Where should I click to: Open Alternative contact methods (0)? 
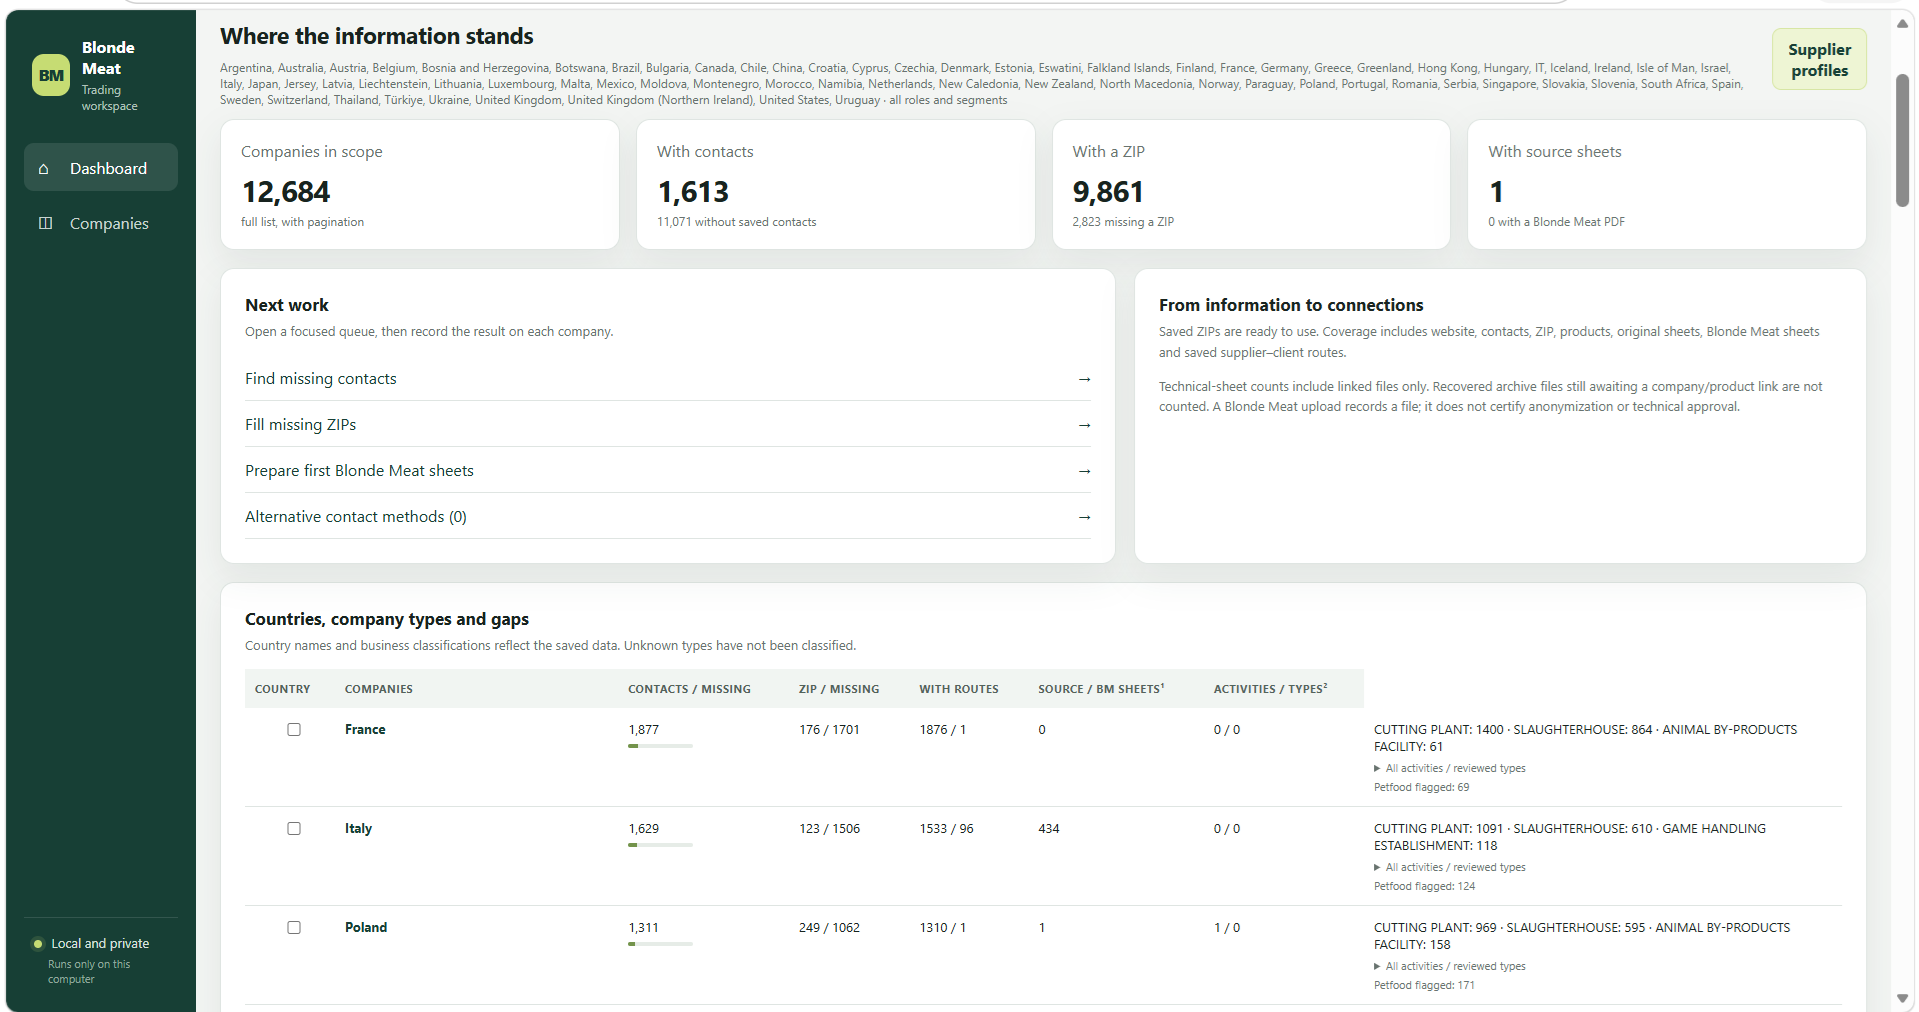(x=667, y=517)
